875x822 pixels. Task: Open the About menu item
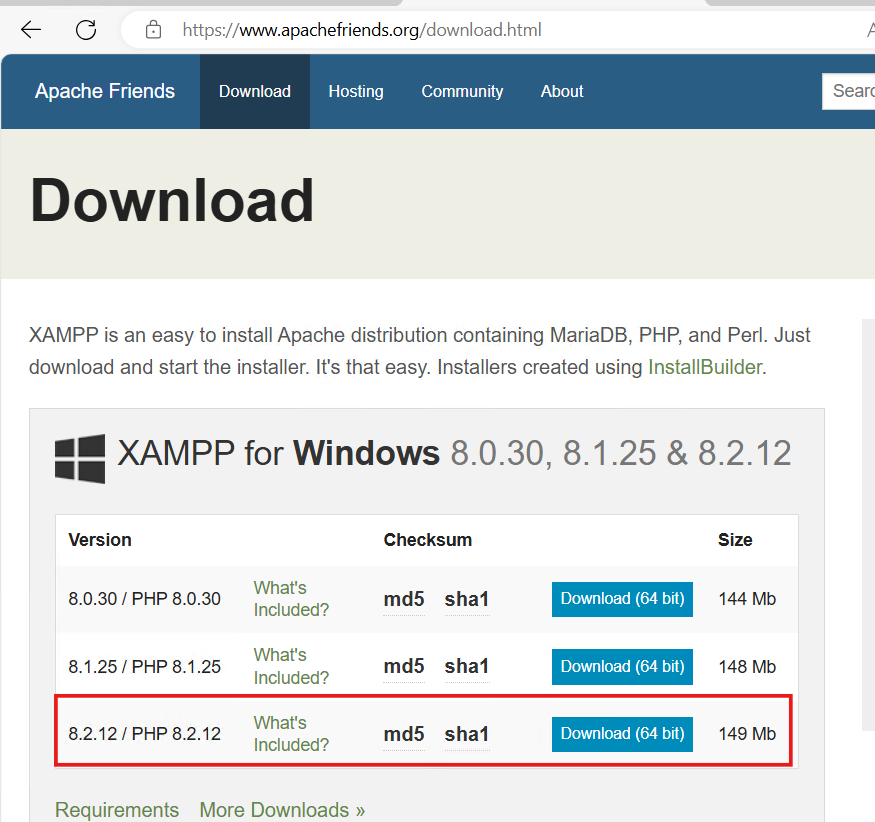click(x=562, y=91)
